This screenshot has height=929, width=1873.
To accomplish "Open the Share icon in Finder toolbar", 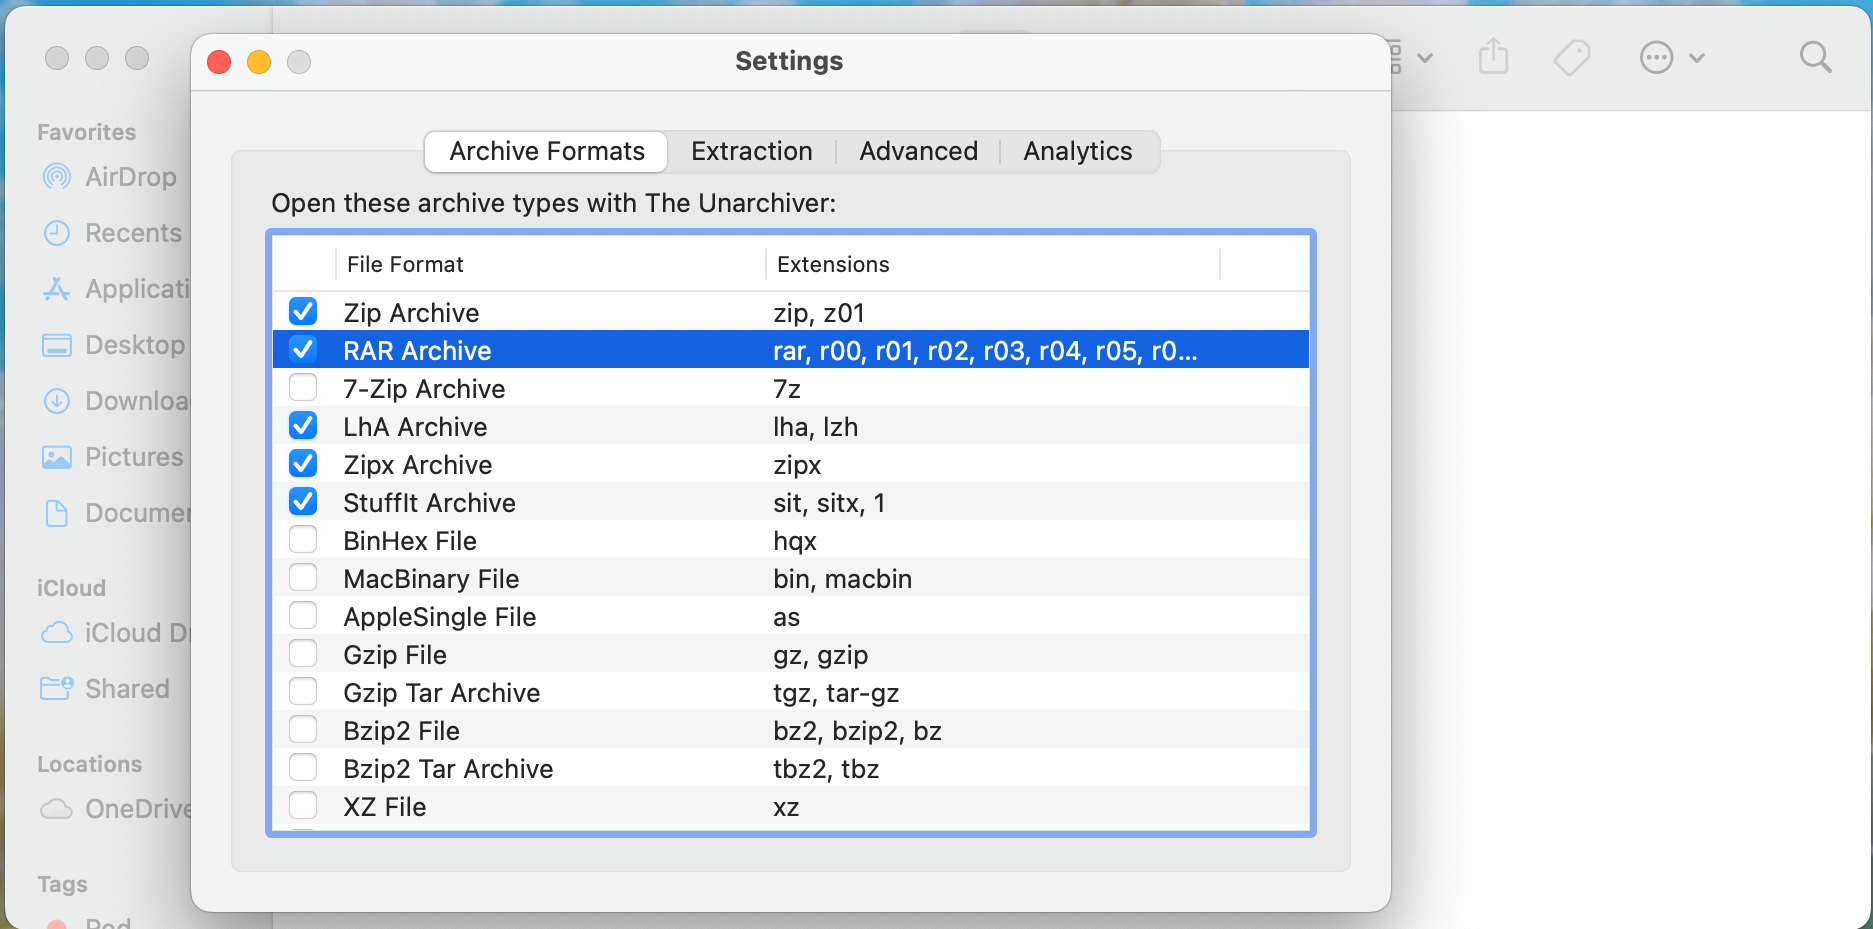I will coord(1493,56).
